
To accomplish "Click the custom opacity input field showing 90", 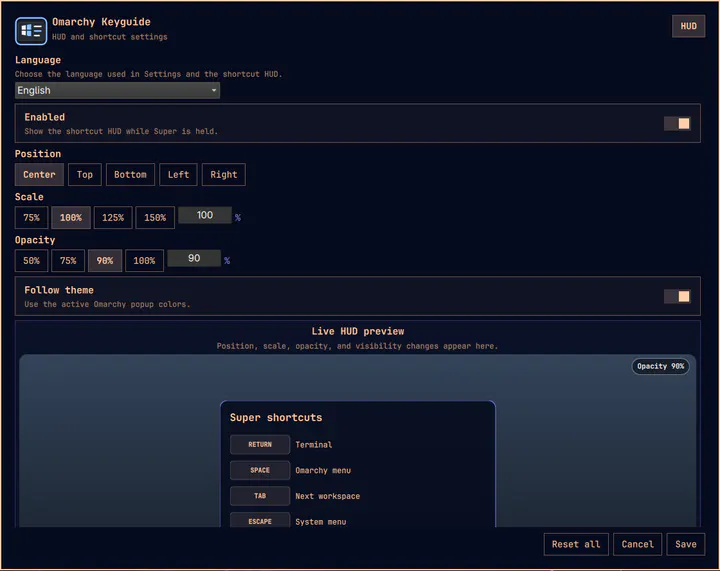I will tap(194, 258).
